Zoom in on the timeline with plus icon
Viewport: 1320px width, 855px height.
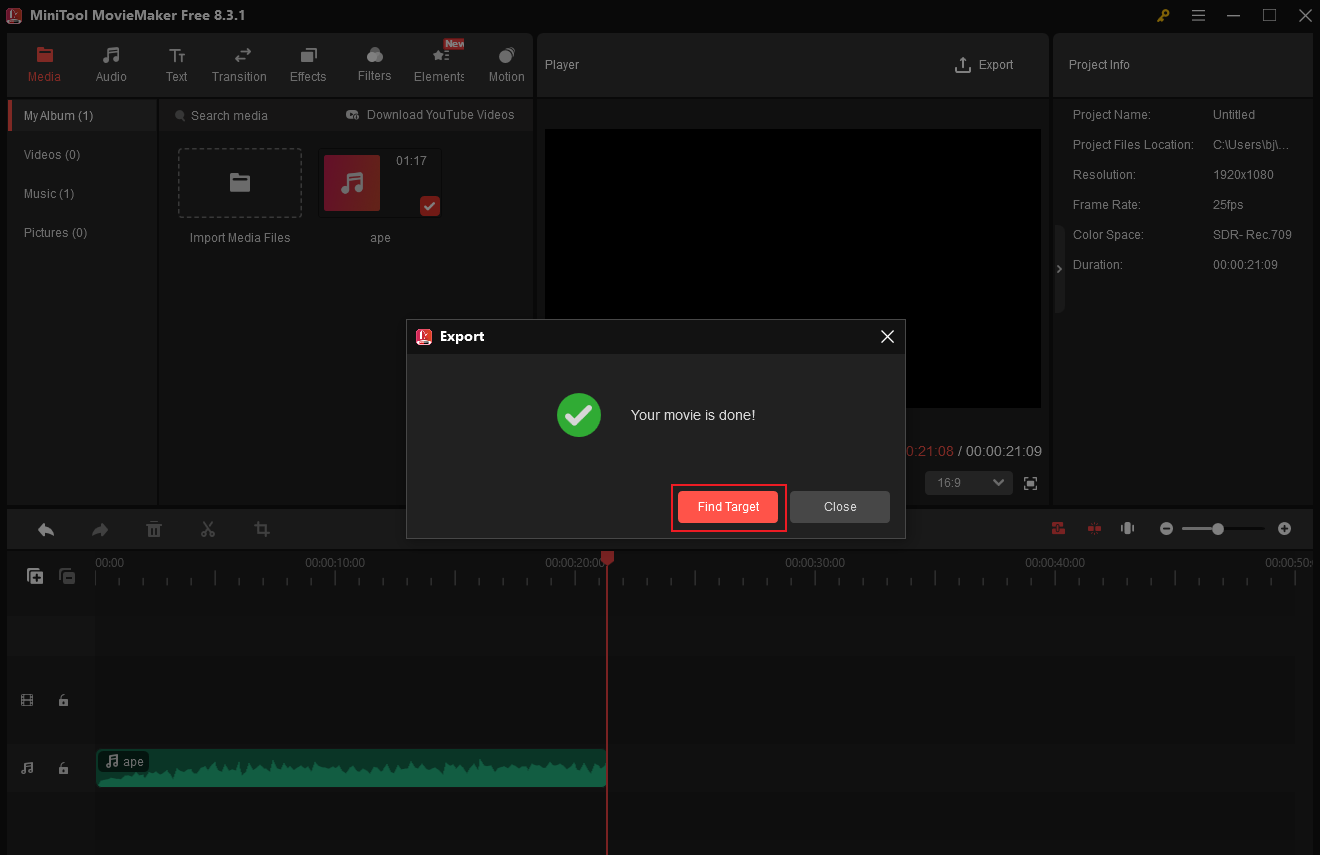[1284, 528]
